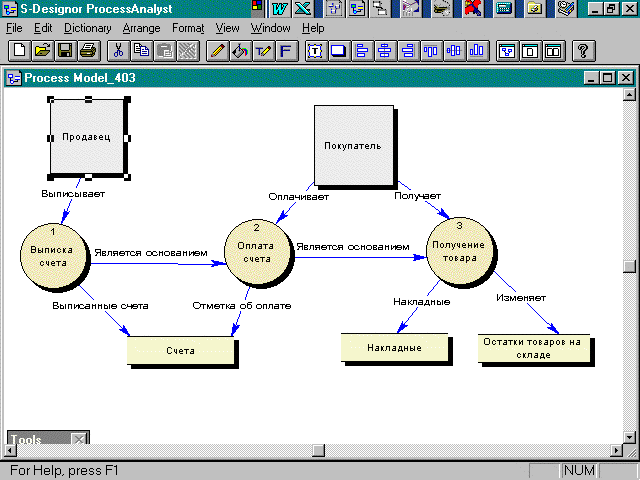Save the model using the floppy disk icon

pyautogui.click(x=65, y=50)
